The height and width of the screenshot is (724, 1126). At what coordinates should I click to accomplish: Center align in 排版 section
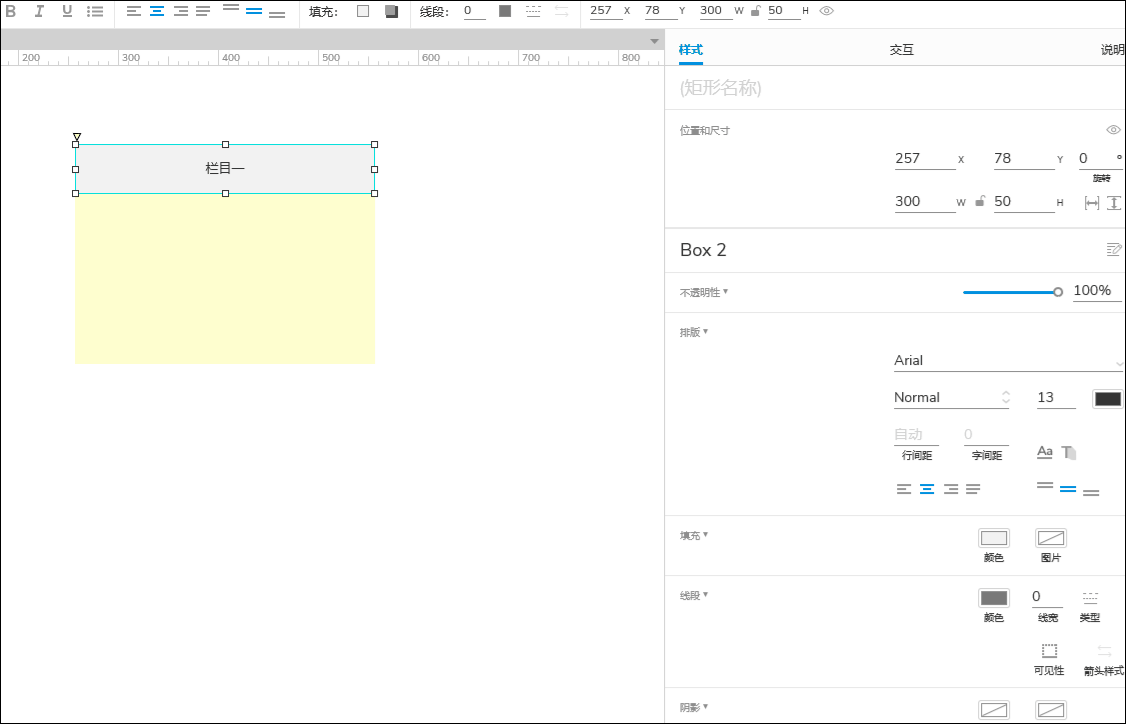pos(927,489)
